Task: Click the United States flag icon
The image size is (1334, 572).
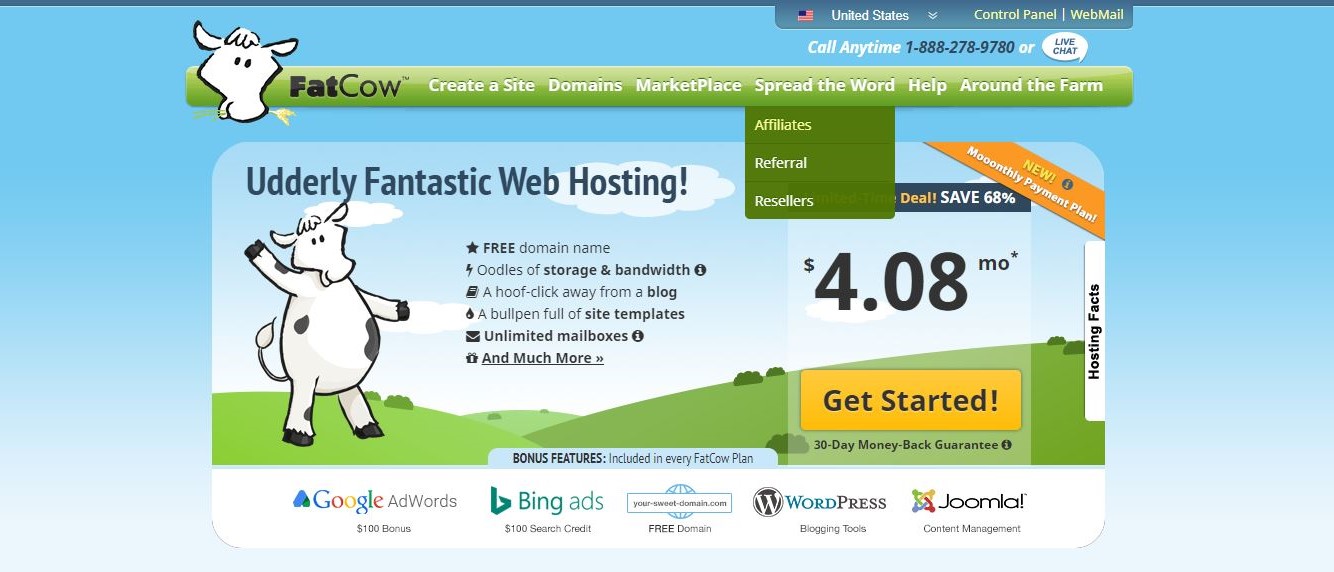Action: pyautogui.click(x=805, y=15)
